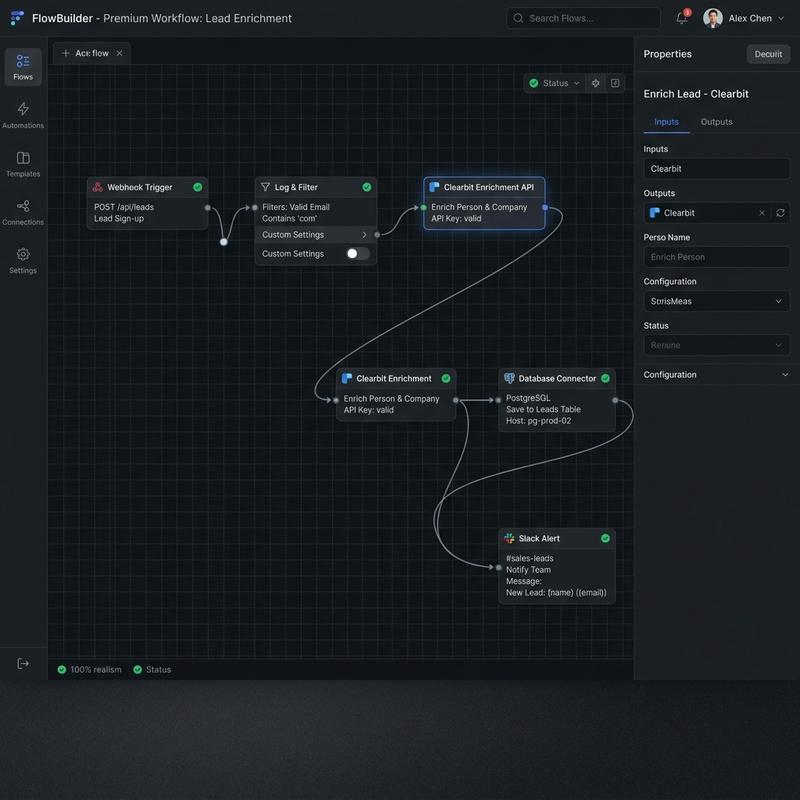Click the Slack Alert green status check

click(x=605, y=538)
